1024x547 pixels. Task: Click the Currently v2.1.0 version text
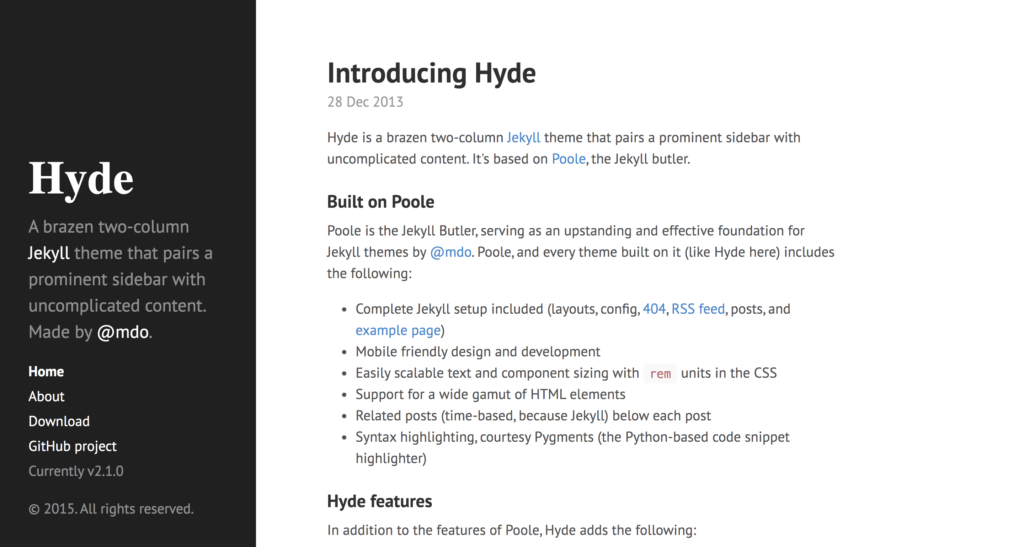[76, 471]
